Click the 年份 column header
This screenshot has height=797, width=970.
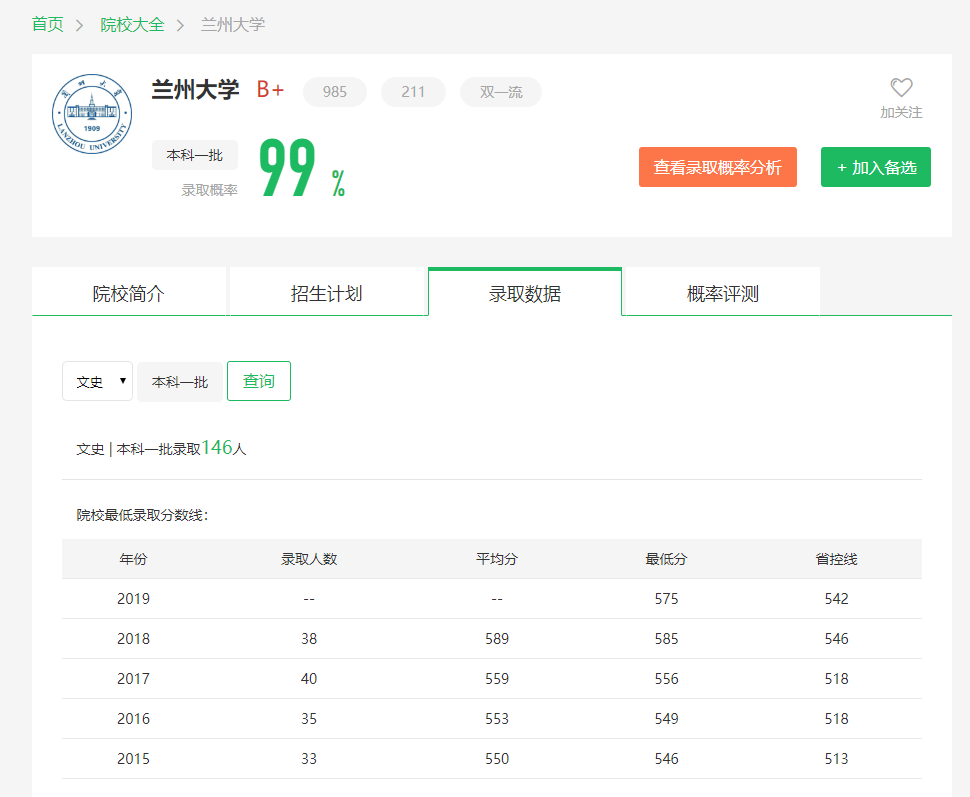[x=133, y=559]
